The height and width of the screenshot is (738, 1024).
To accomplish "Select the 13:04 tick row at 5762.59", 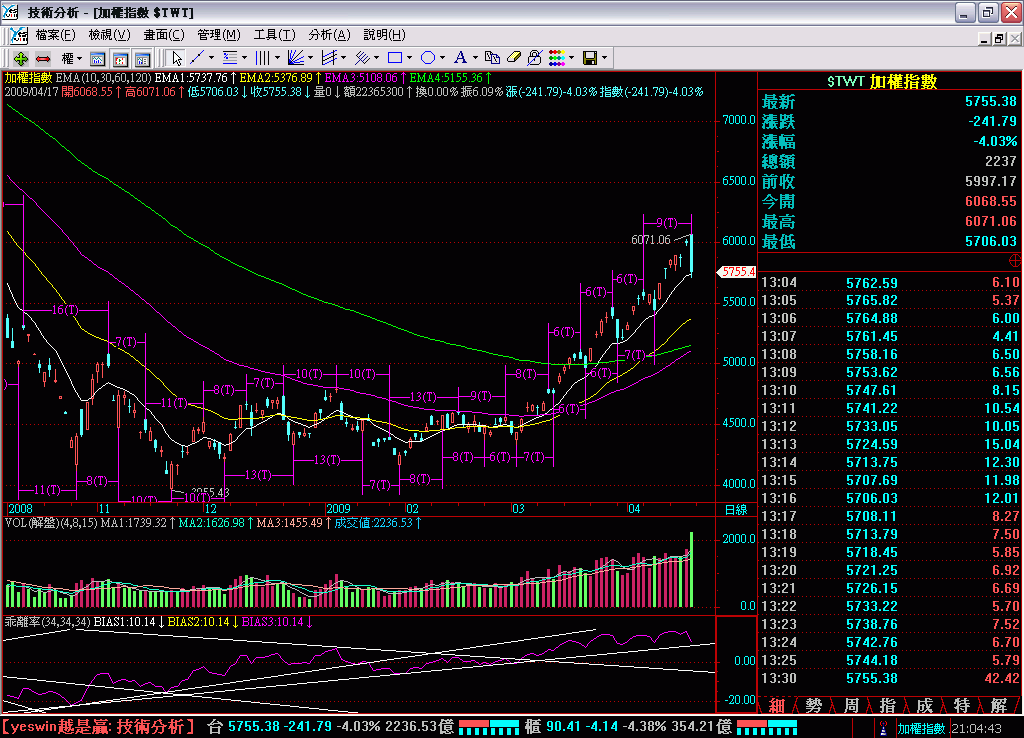I will pyautogui.click(x=890, y=283).
